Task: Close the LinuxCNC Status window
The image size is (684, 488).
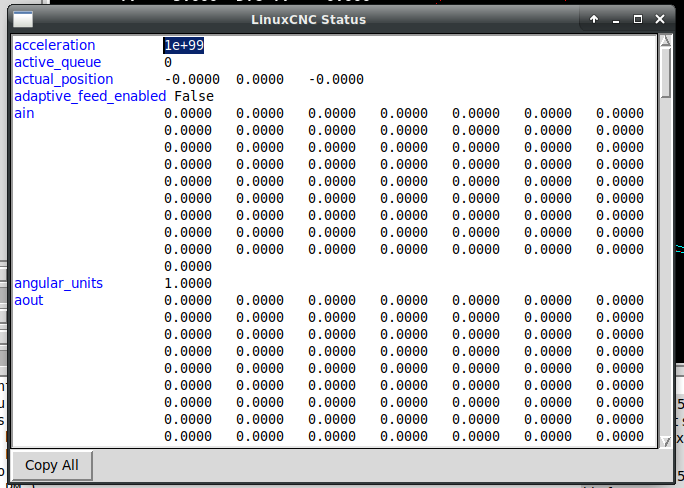Action: point(660,19)
